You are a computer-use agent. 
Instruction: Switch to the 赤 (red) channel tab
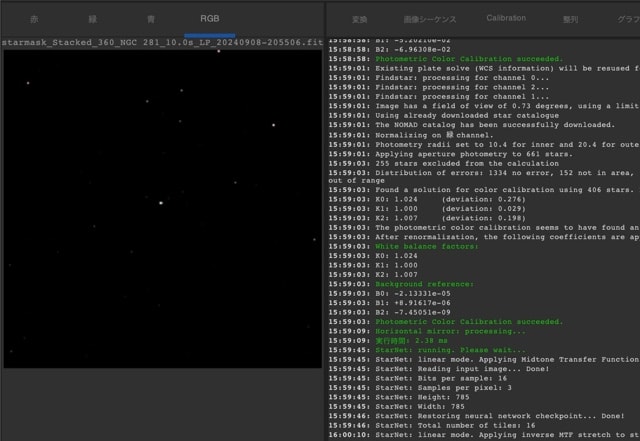[34, 19]
